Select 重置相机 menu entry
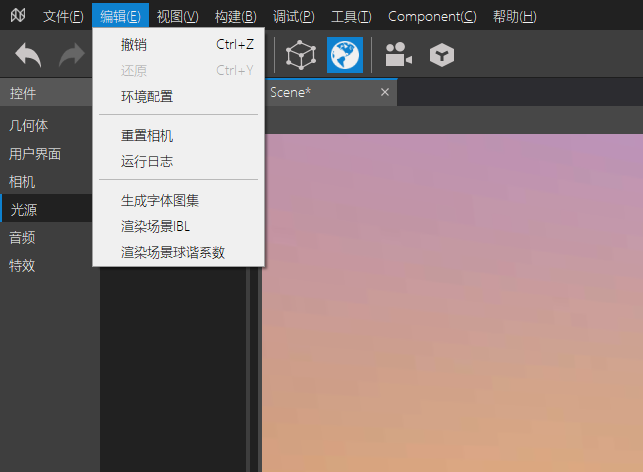 click(x=178, y=136)
